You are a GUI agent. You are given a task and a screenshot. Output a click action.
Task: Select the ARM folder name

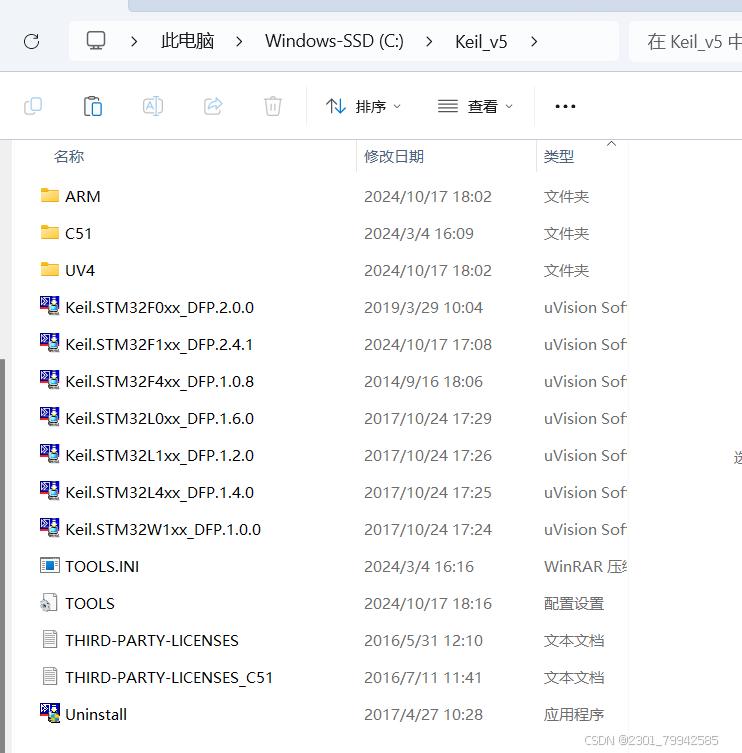pos(83,196)
